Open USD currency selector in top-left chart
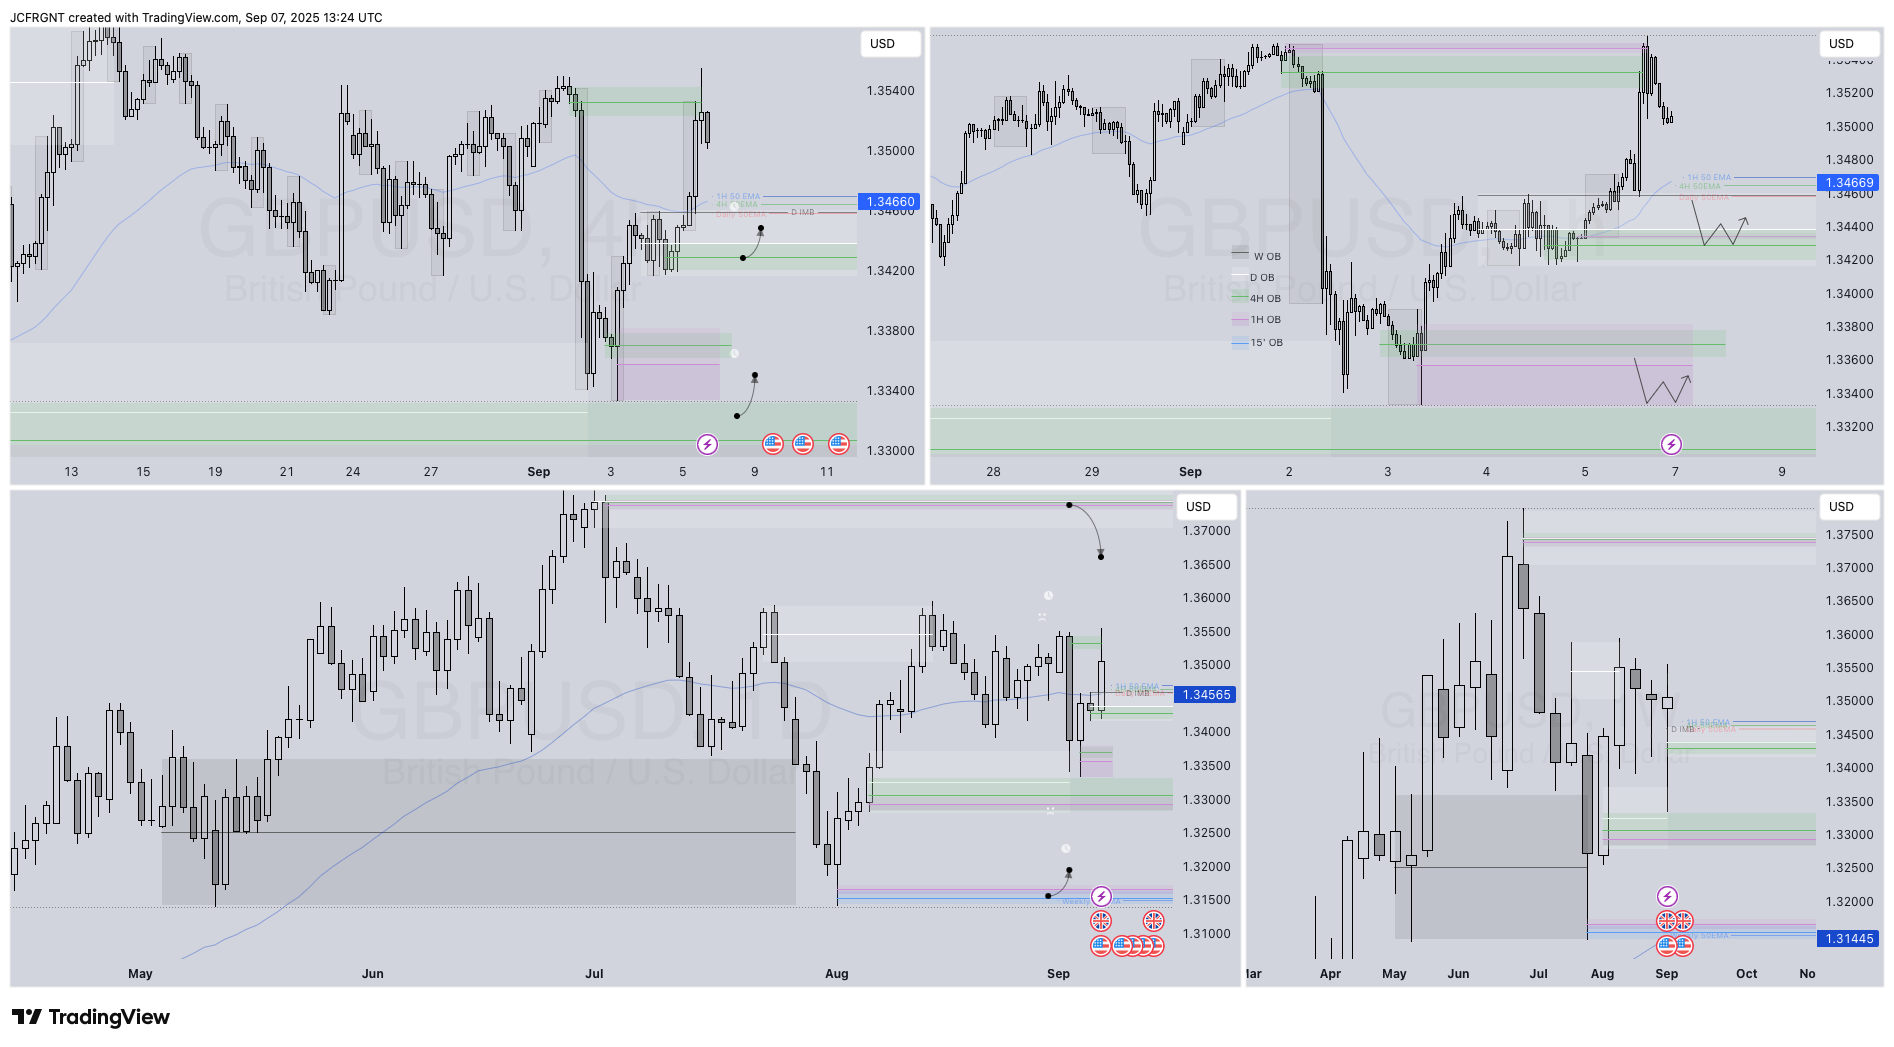This screenshot has height=1047, width=1894. (x=890, y=44)
